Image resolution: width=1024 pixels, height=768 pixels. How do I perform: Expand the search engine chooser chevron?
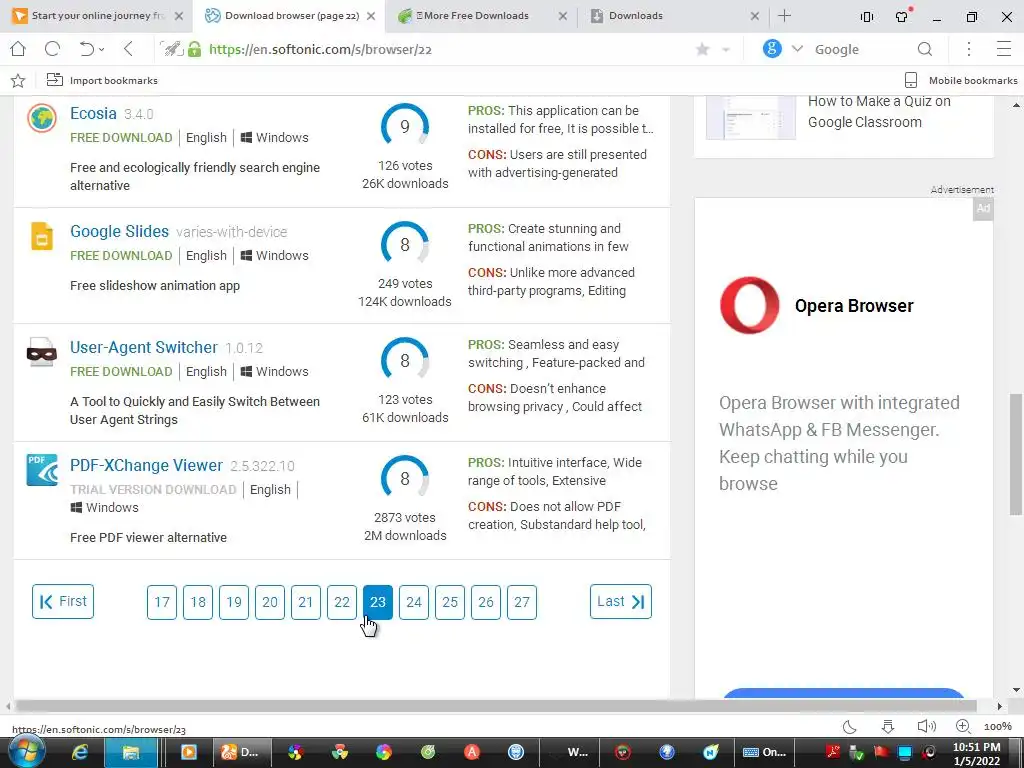(x=797, y=49)
